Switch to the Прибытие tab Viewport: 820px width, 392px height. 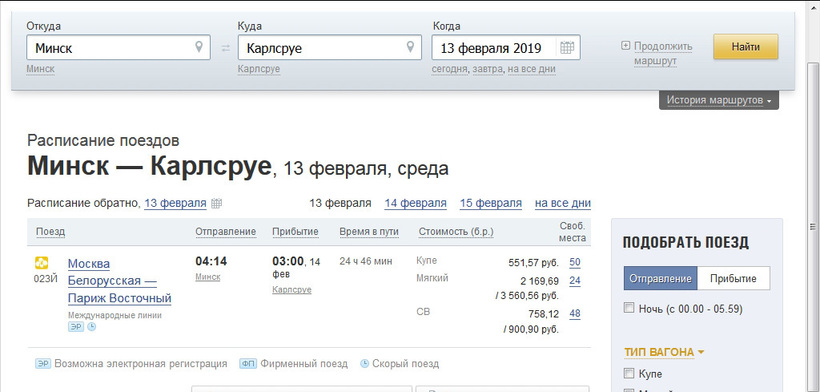733,279
